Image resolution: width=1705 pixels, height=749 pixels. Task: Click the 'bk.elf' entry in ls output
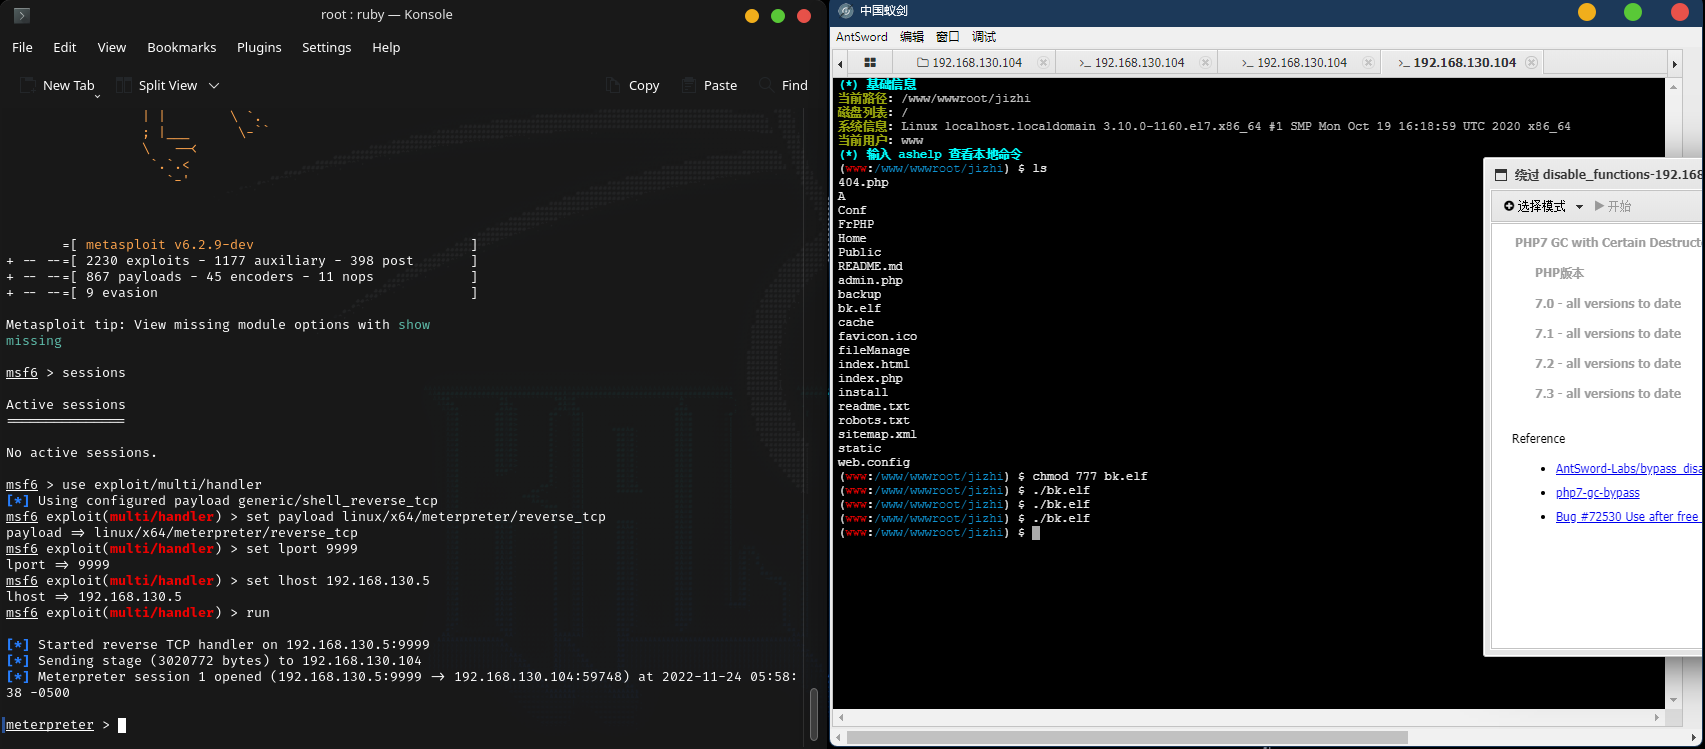tap(860, 309)
